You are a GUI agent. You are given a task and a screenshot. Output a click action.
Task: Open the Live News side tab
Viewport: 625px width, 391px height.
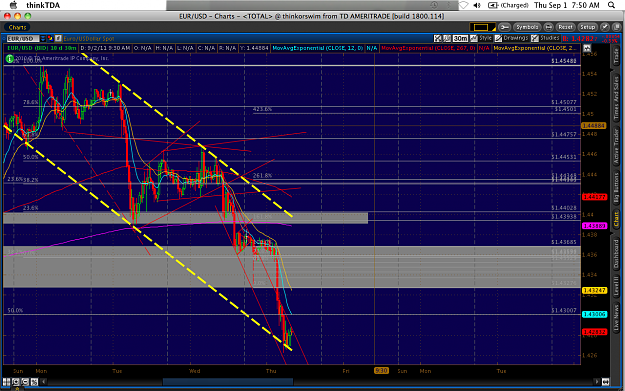(x=616, y=318)
